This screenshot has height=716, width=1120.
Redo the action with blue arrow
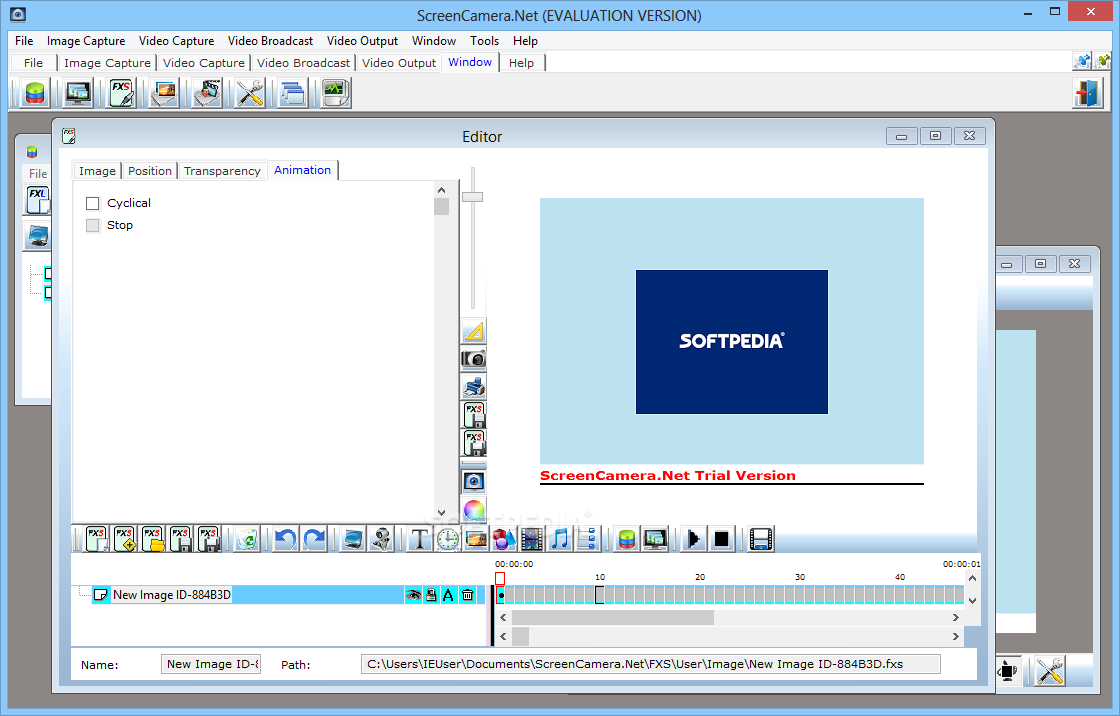tap(314, 539)
